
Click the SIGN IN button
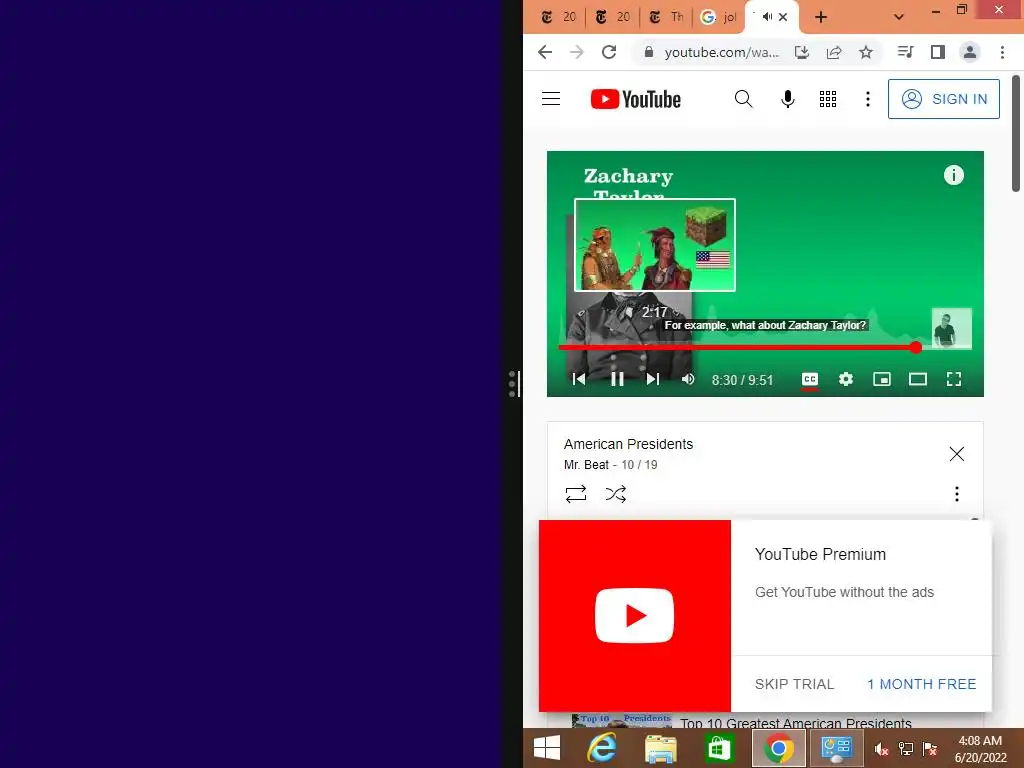tap(943, 99)
